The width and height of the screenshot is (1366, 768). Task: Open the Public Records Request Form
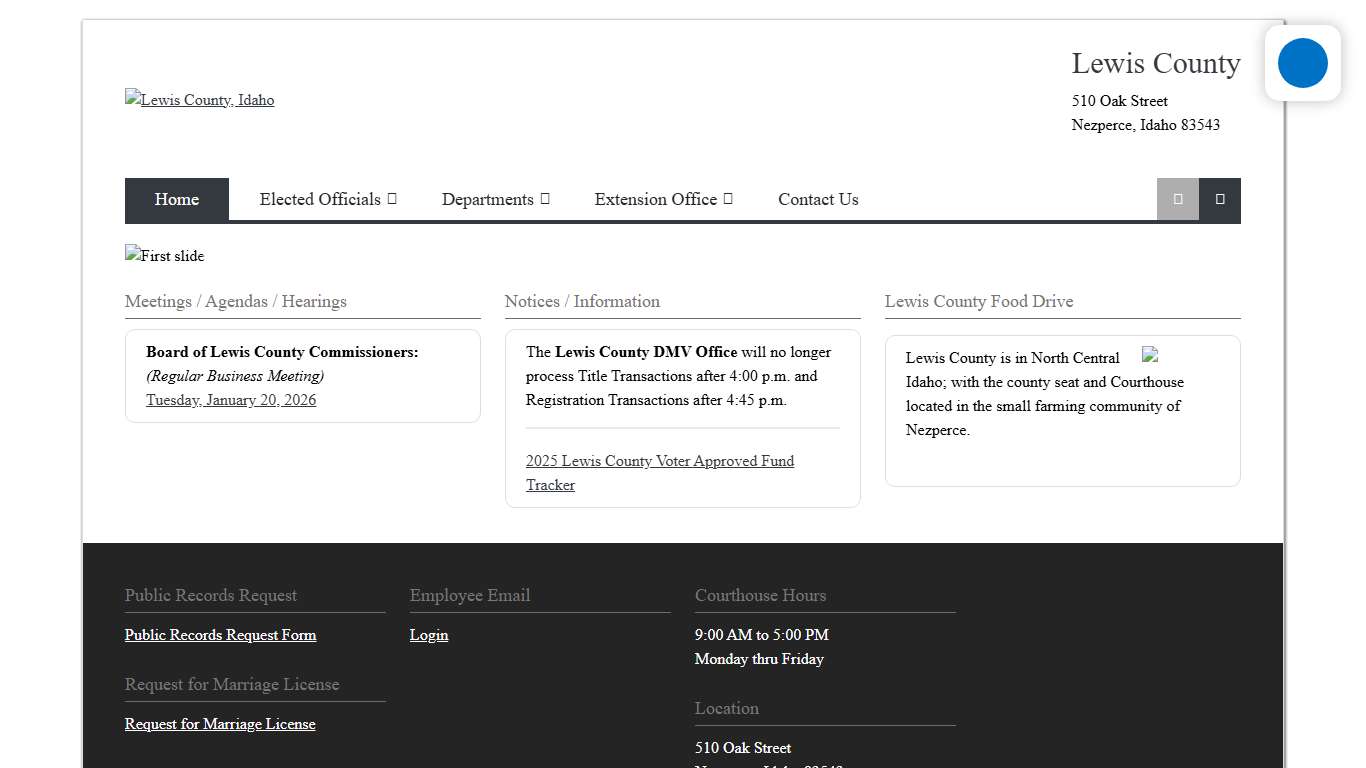pyautogui.click(x=220, y=635)
